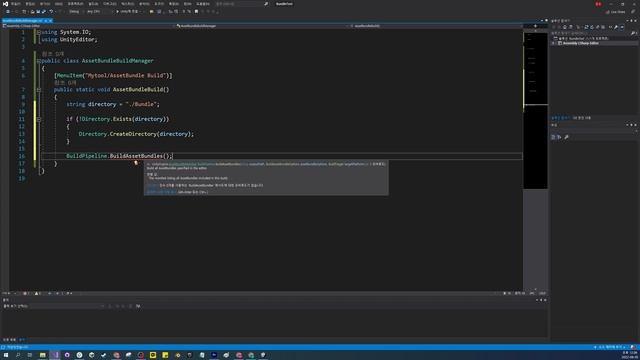Open the Debug configuration dropdown
This screenshot has width=640, height=360.
point(76,11)
